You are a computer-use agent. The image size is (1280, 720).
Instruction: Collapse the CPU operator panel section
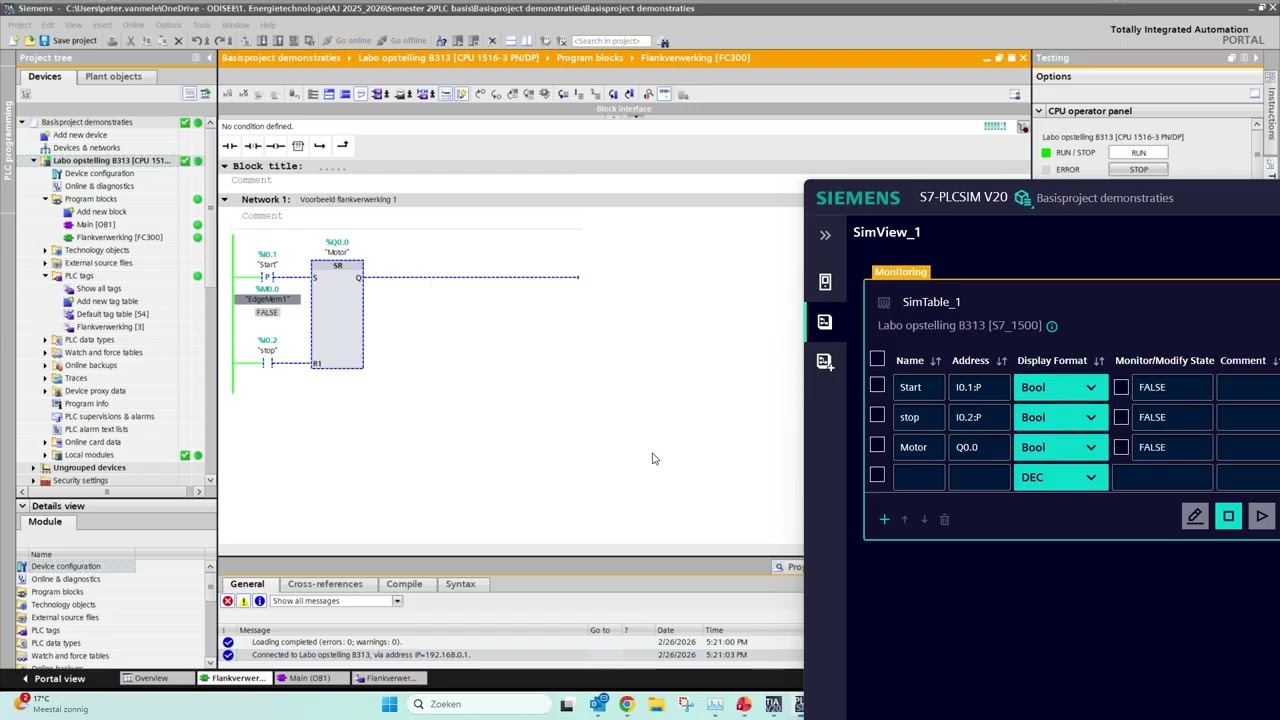pos(1039,111)
